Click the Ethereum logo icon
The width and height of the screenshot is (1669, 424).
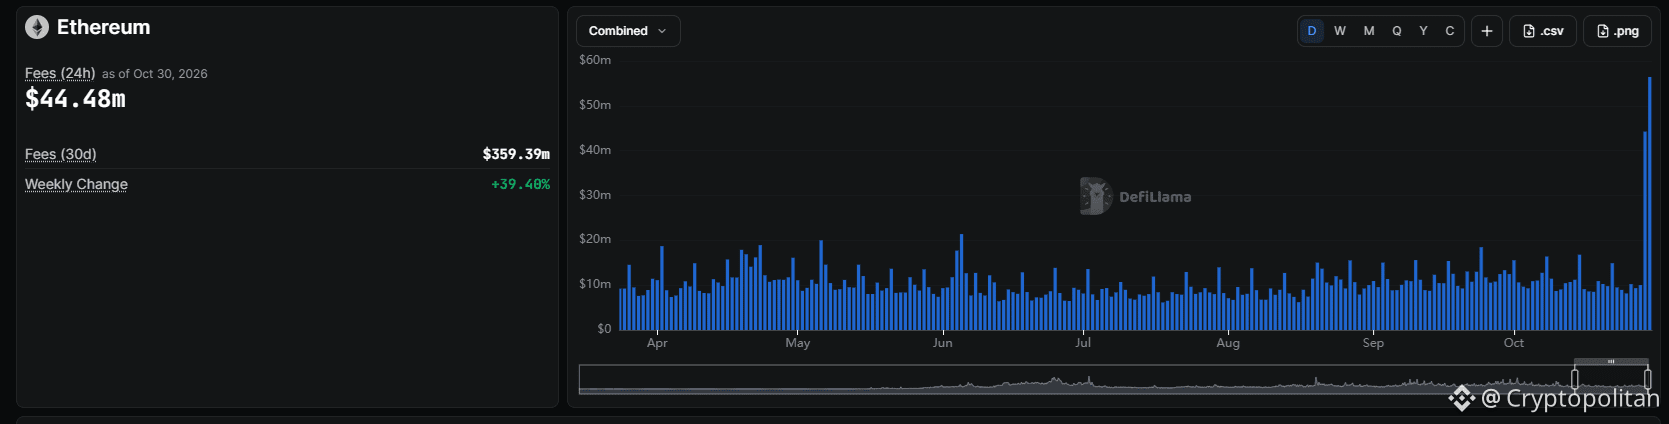pyautogui.click(x=37, y=28)
